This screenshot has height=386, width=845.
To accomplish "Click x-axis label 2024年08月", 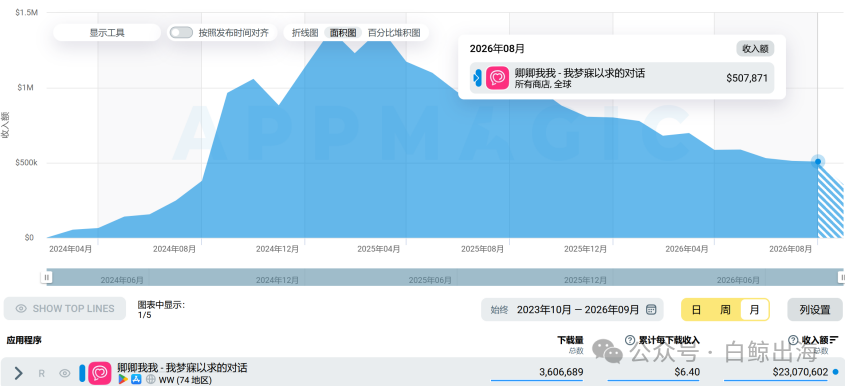I will (x=175, y=249).
